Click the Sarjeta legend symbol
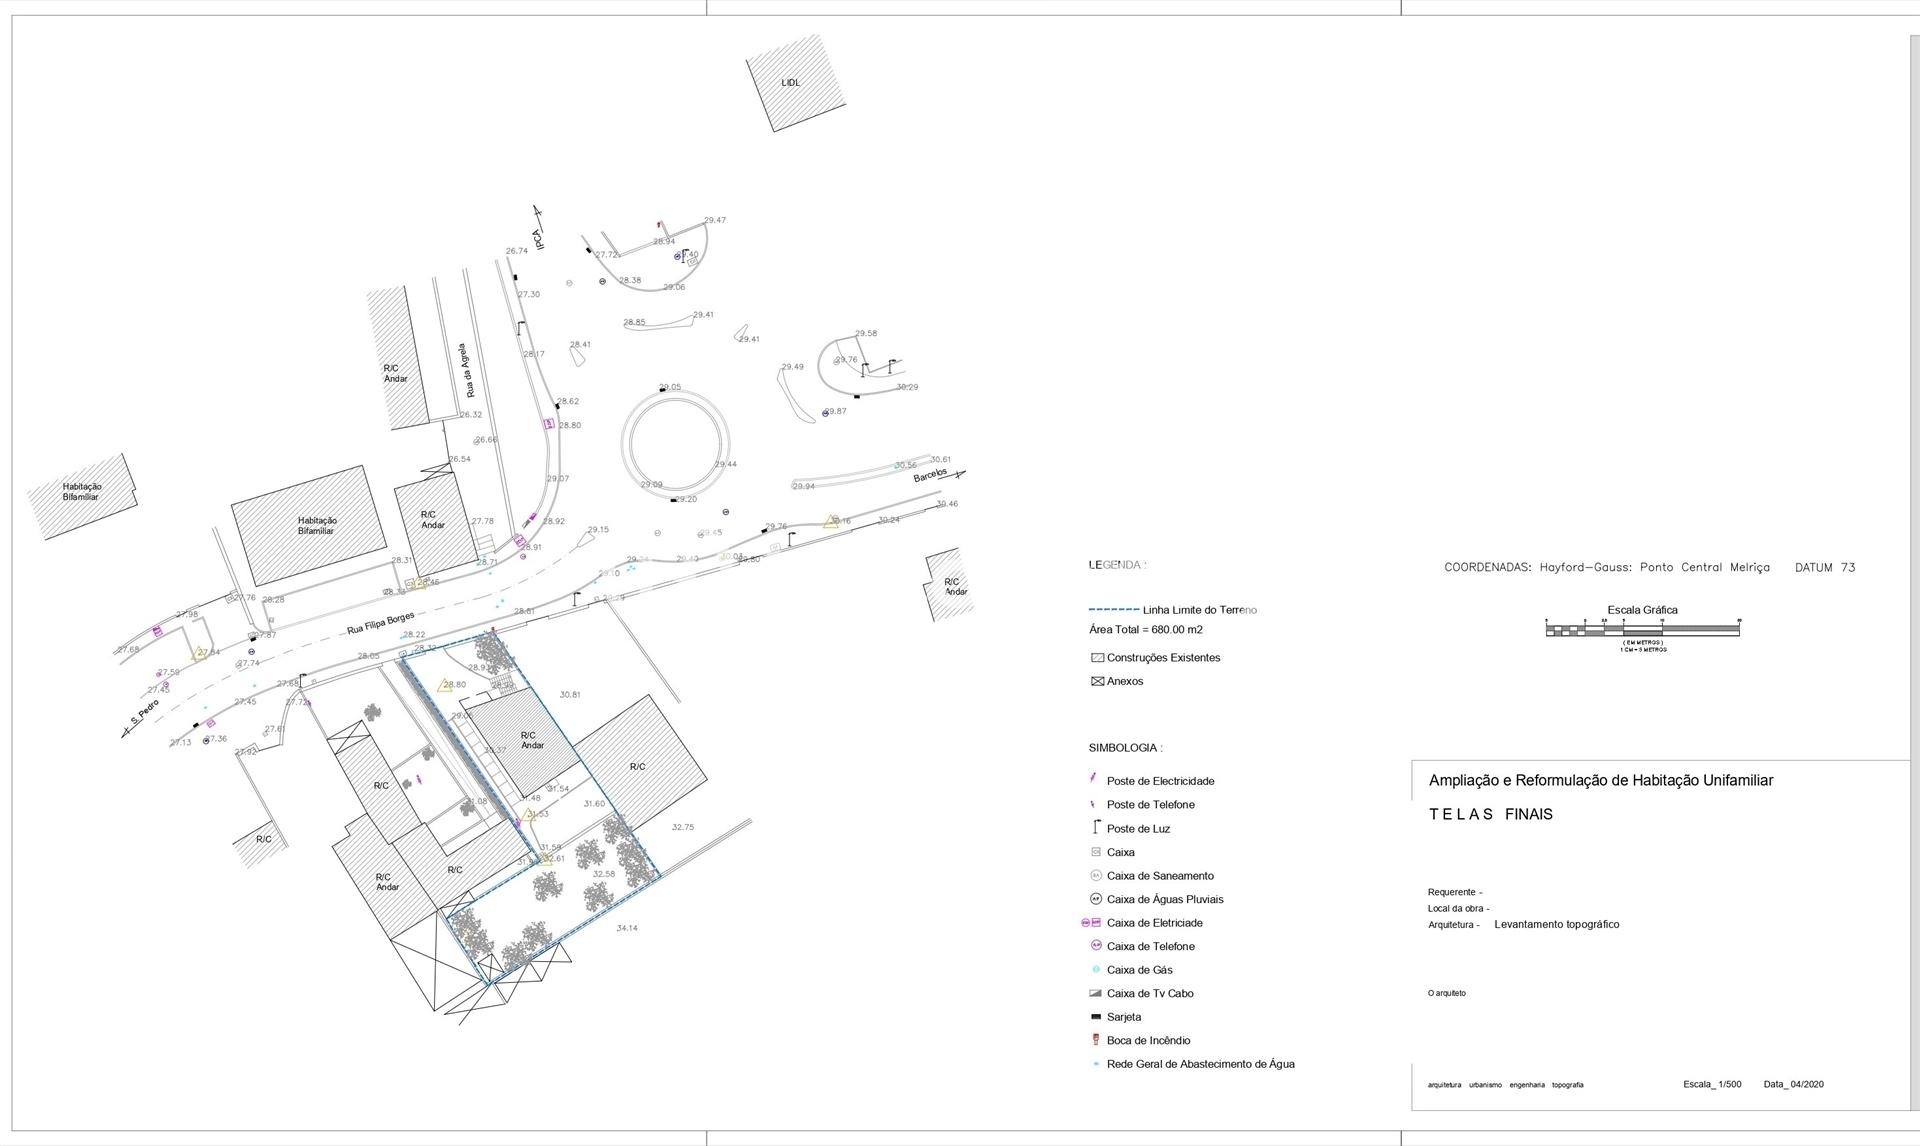The height and width of the screenshot is (1146, 1920). [1096, 1017]
